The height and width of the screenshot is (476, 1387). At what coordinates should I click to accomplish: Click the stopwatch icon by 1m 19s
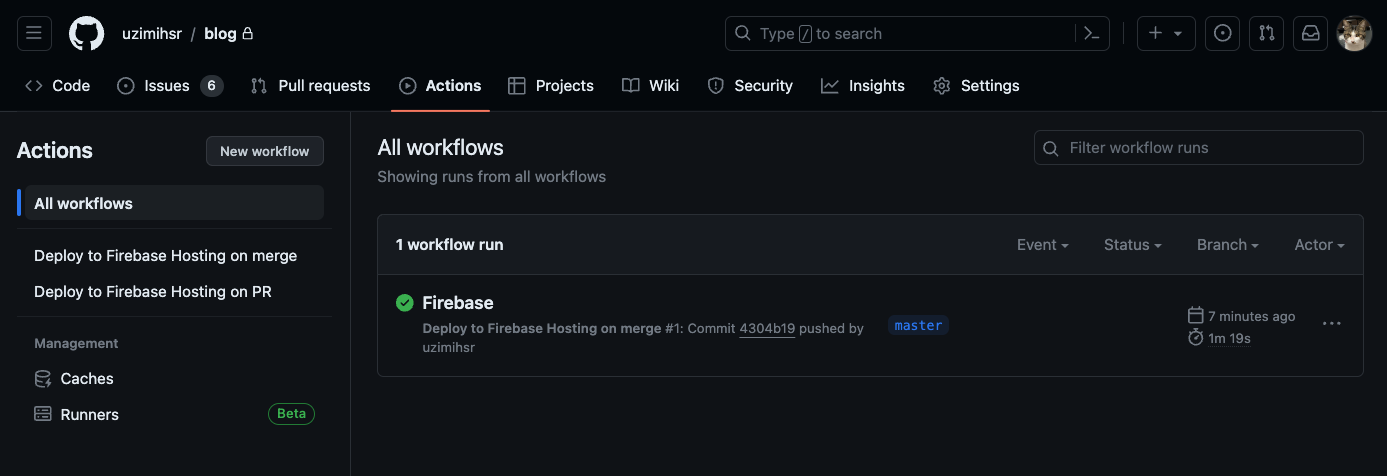point(1195,338)
